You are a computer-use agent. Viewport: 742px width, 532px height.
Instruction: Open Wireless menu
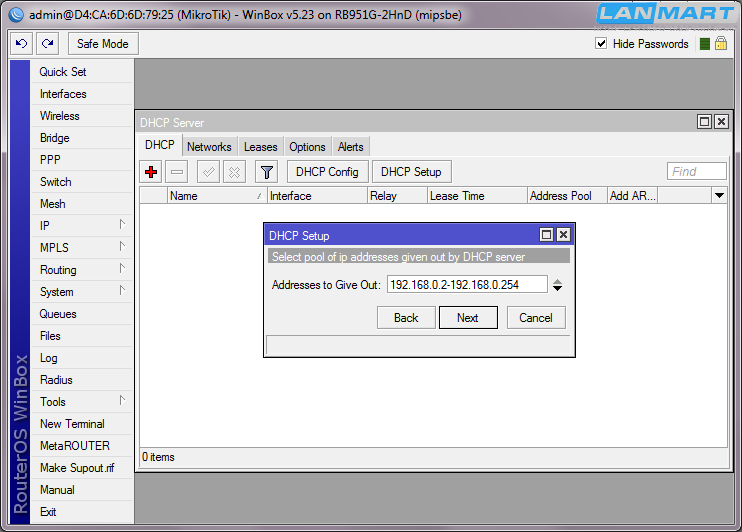[81, 116]
